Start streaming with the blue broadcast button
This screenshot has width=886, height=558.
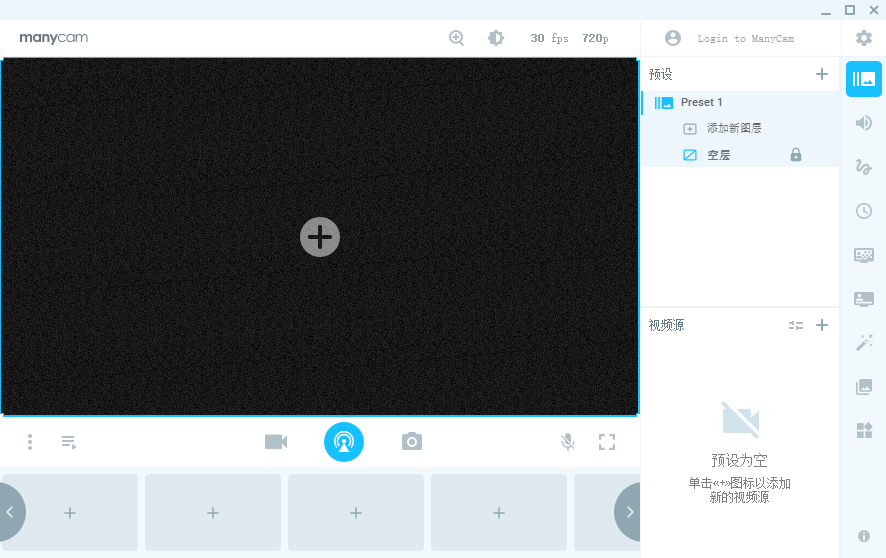coord(344,442)
